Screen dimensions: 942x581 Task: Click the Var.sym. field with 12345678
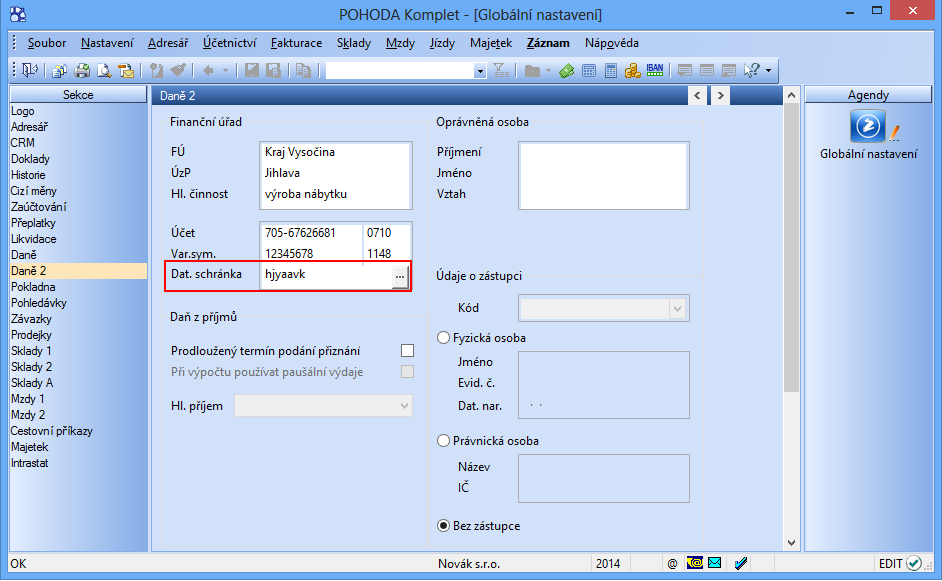[x=311, y=254]
